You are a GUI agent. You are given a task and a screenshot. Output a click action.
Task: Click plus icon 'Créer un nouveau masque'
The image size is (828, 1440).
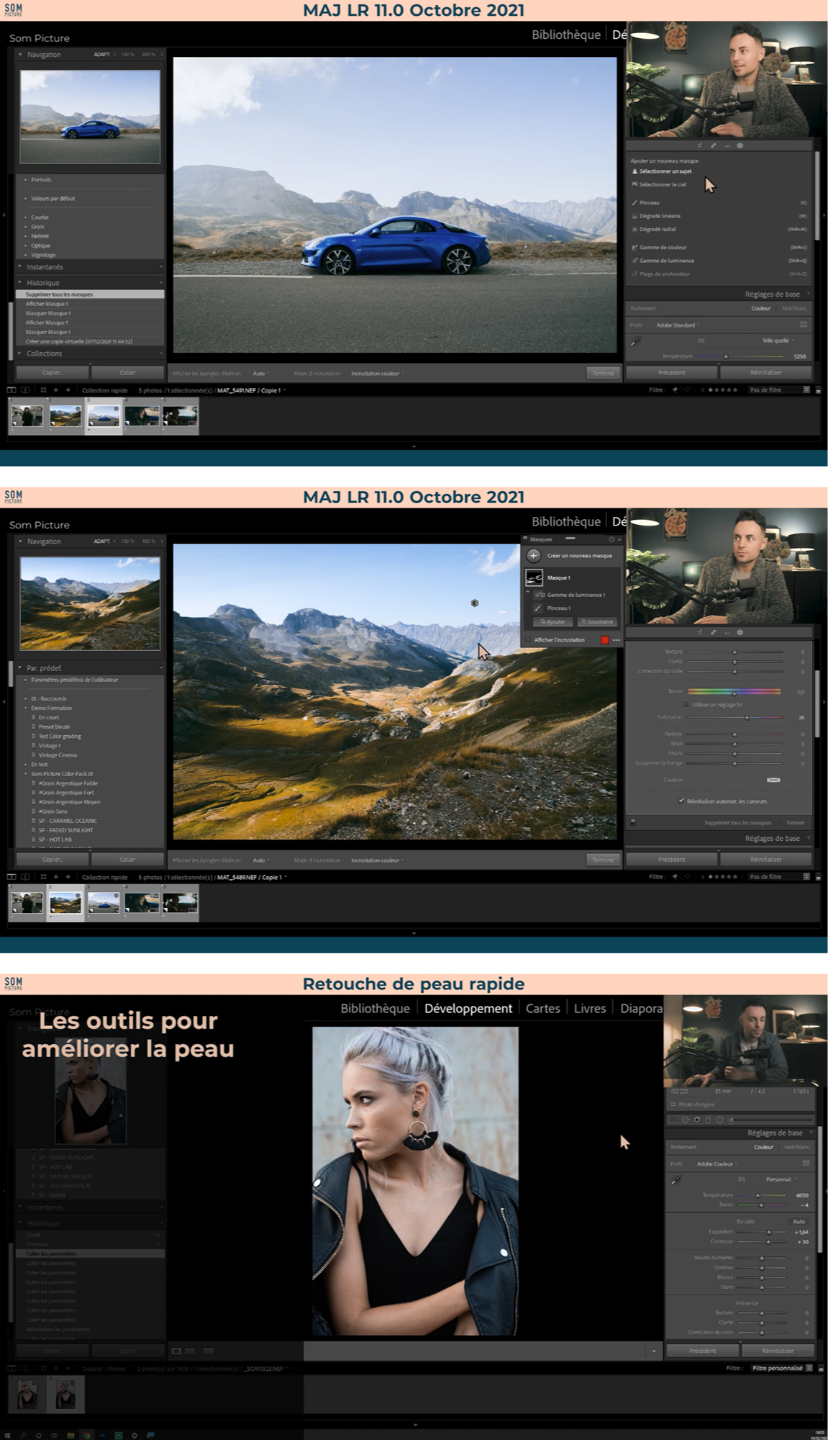pos(534,555)
